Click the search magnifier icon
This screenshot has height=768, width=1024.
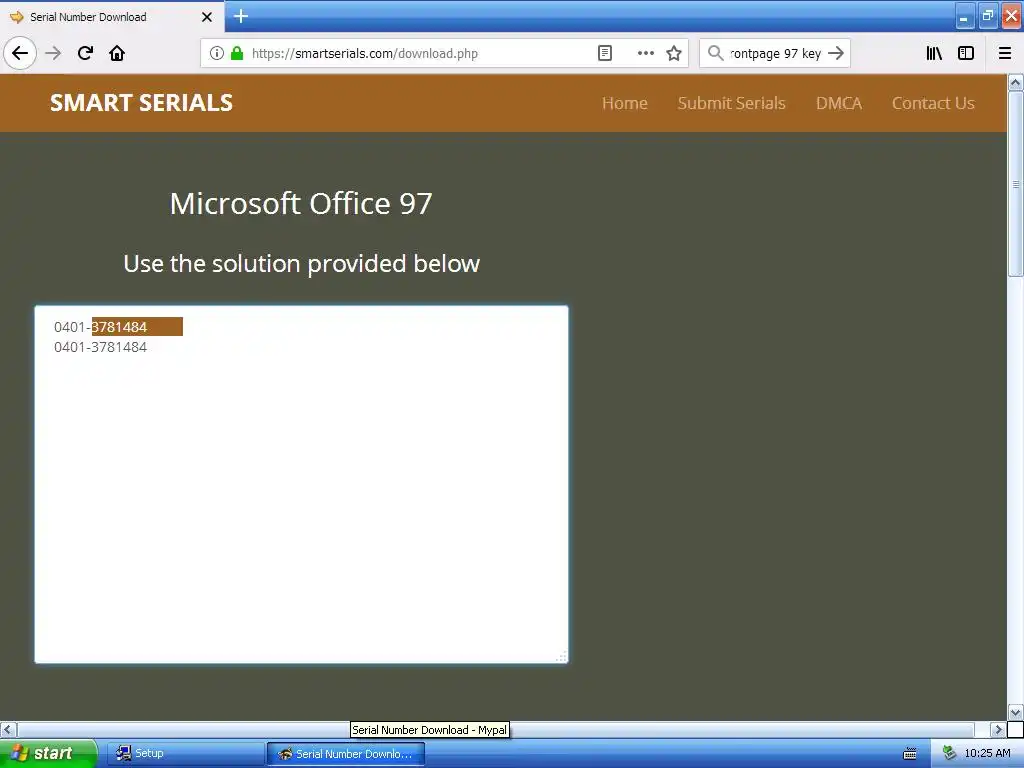coord(715,53)
